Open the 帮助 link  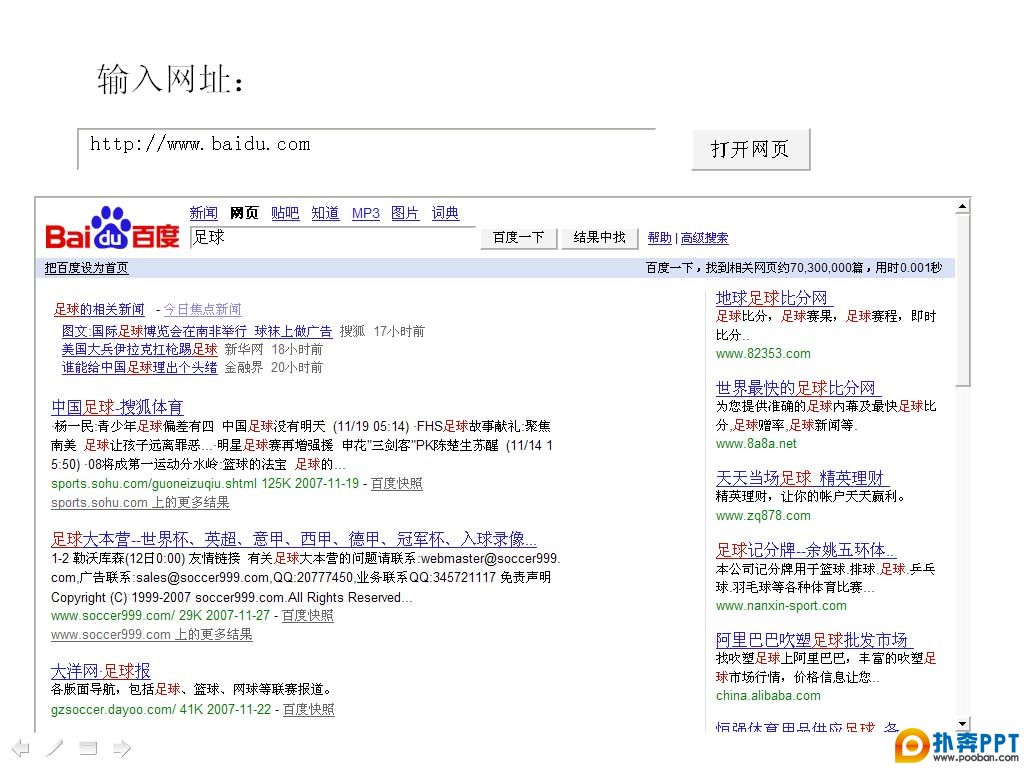point(660,238)
